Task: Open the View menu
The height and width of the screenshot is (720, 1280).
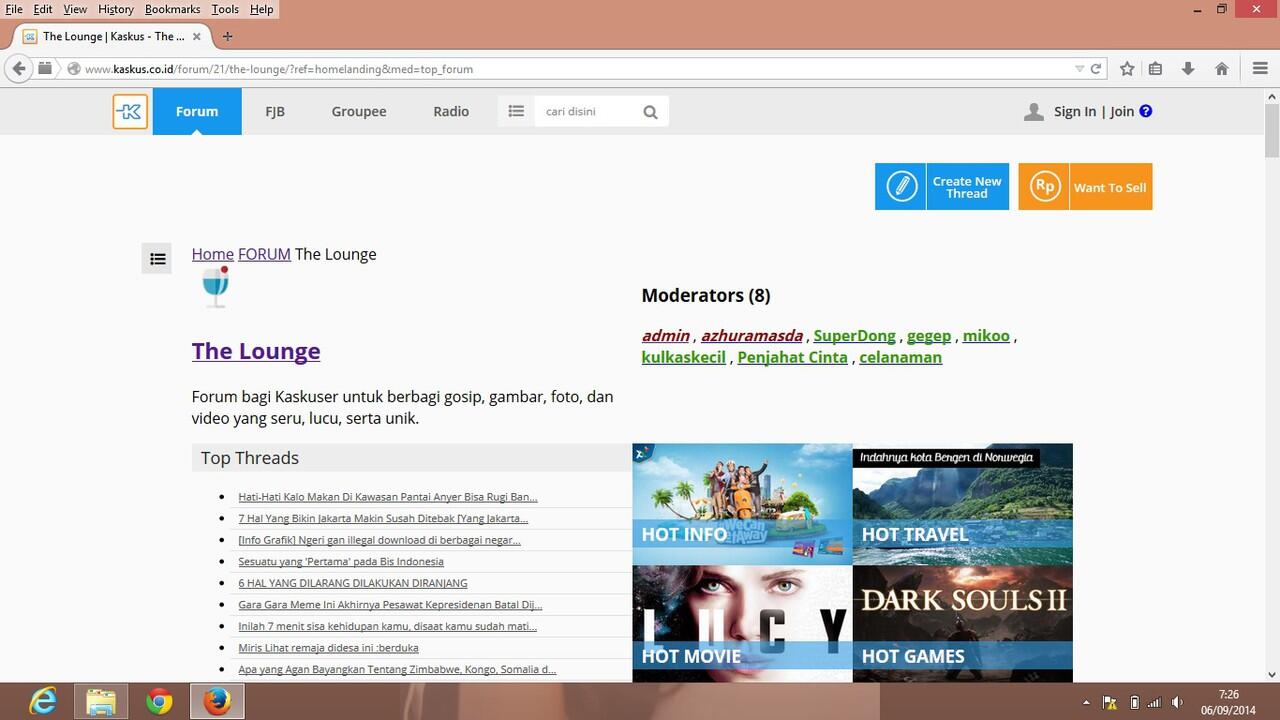Action: coord(75,9)
